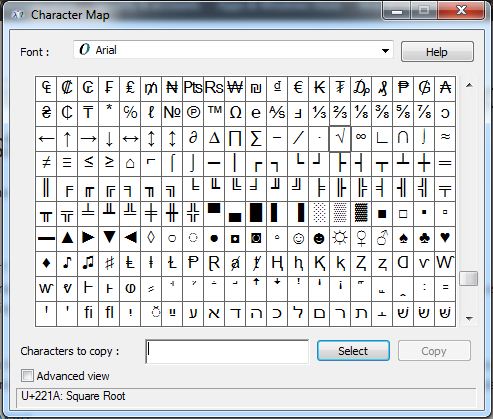Click the black heart suit symbol

pos(445,238)
